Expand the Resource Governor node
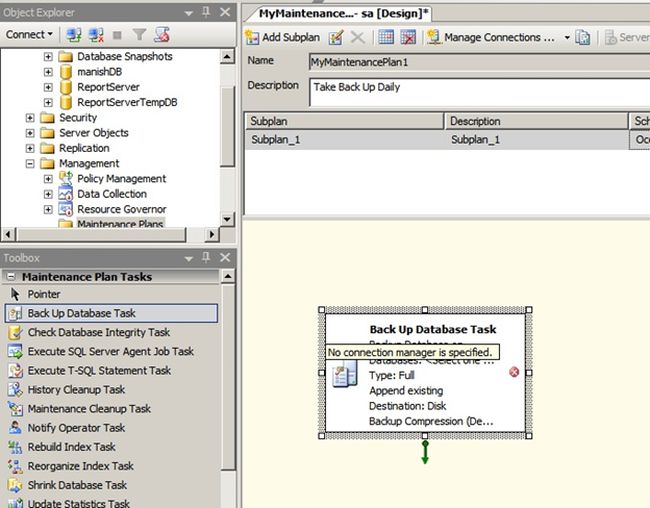 click(x=48, y=209)
